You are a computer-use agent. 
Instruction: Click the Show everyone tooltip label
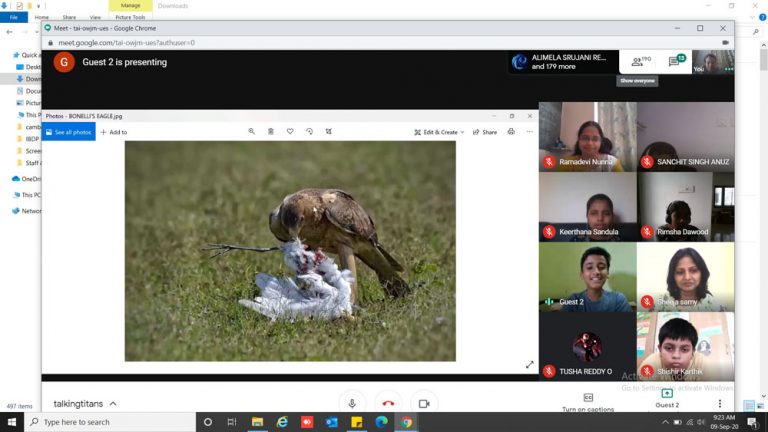(x=637, y=81)
